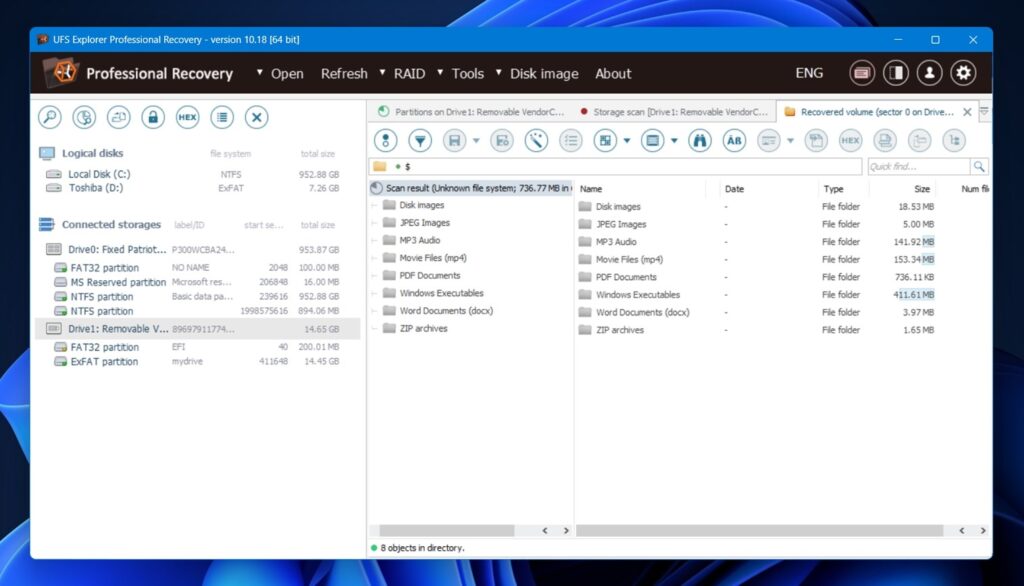The image size is (1024, 586).
Task: Click in the Quick find field
Action: (x=918, y=167)
